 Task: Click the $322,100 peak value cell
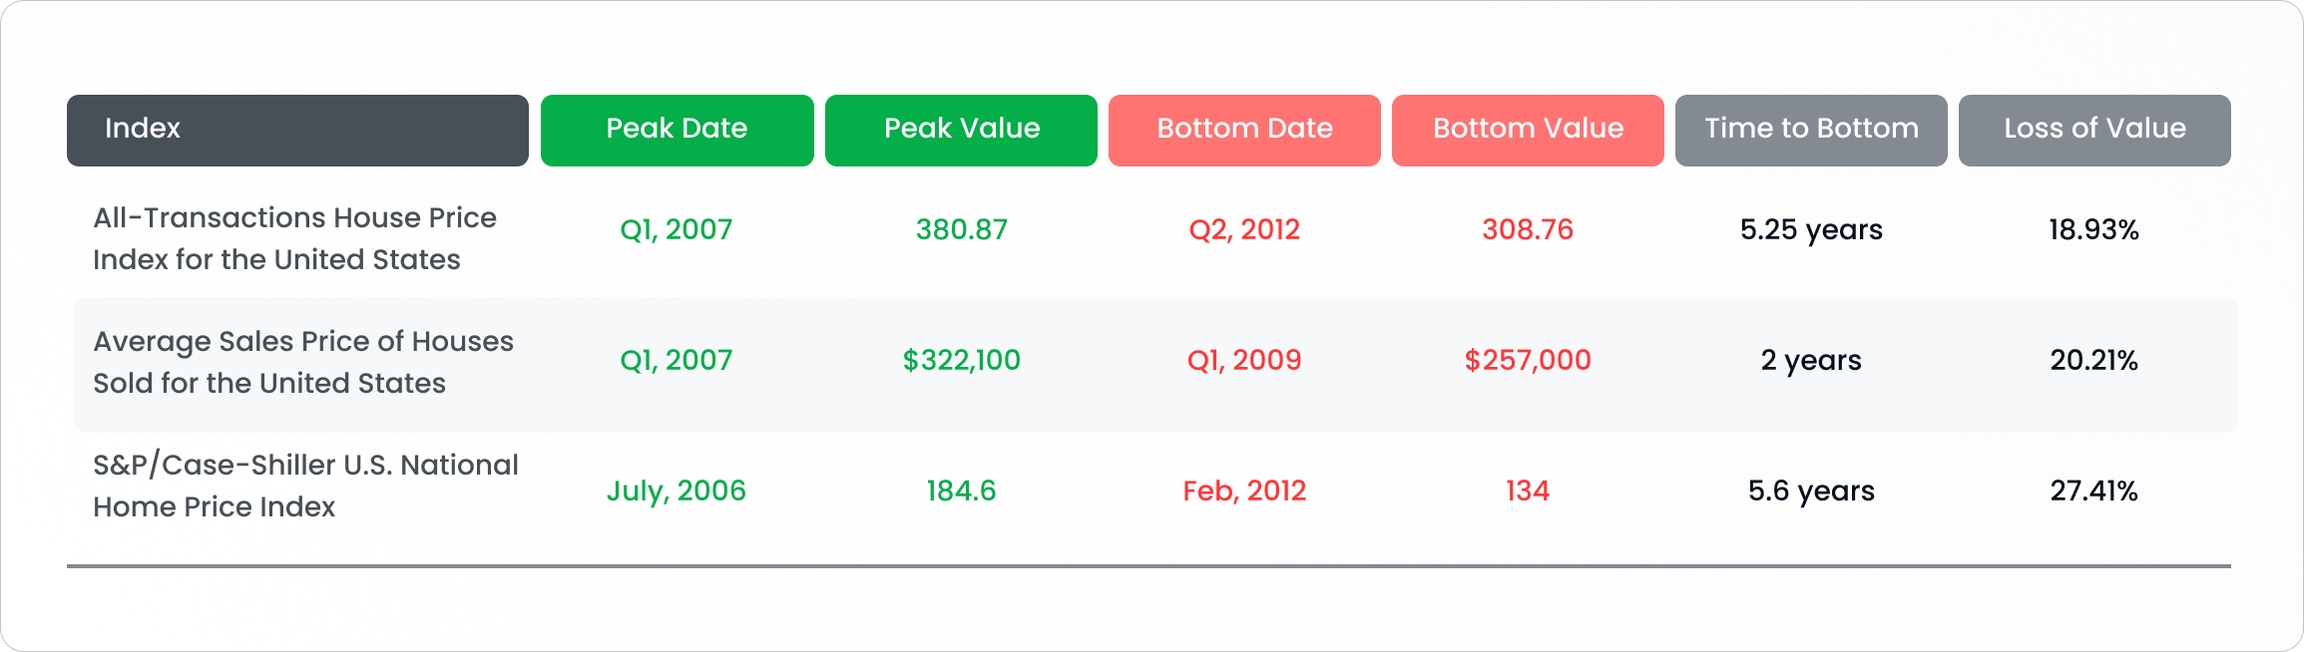961,360
